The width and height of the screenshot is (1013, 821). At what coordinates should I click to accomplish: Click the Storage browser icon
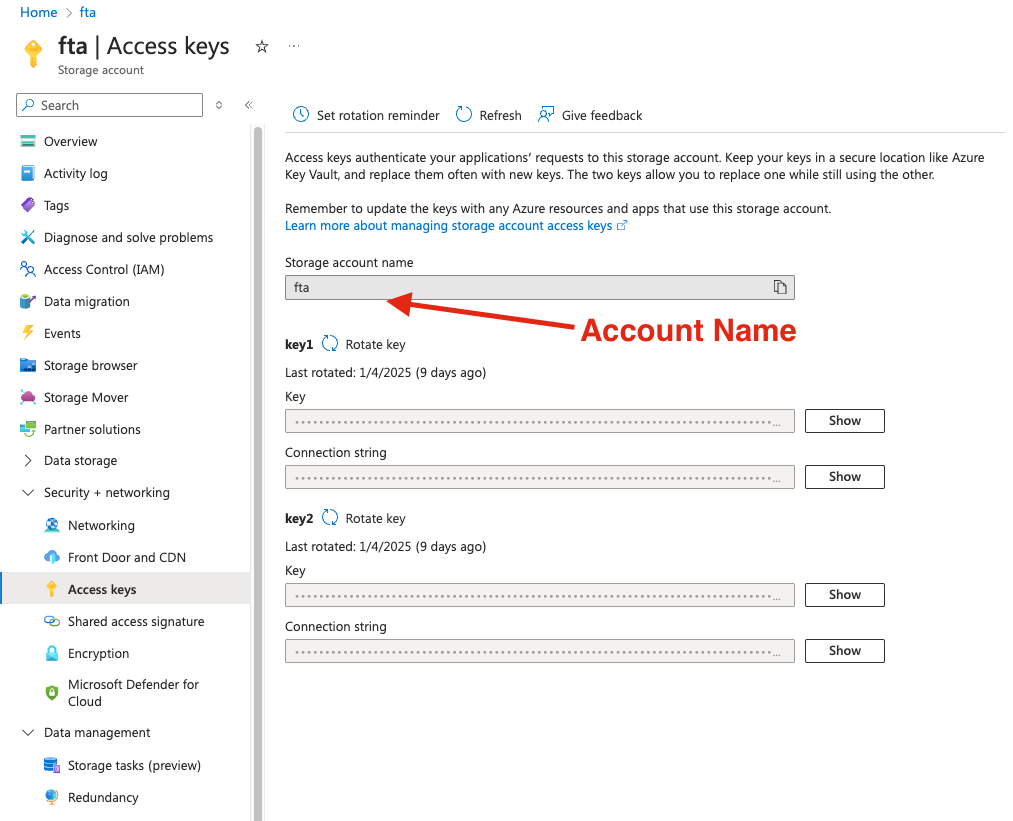pyautogui.click(x=28, y=366)
